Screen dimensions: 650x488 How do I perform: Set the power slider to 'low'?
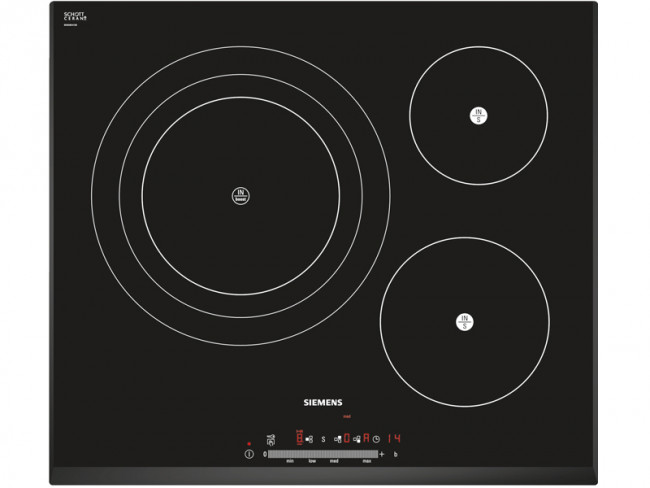(x=312, y=461)
